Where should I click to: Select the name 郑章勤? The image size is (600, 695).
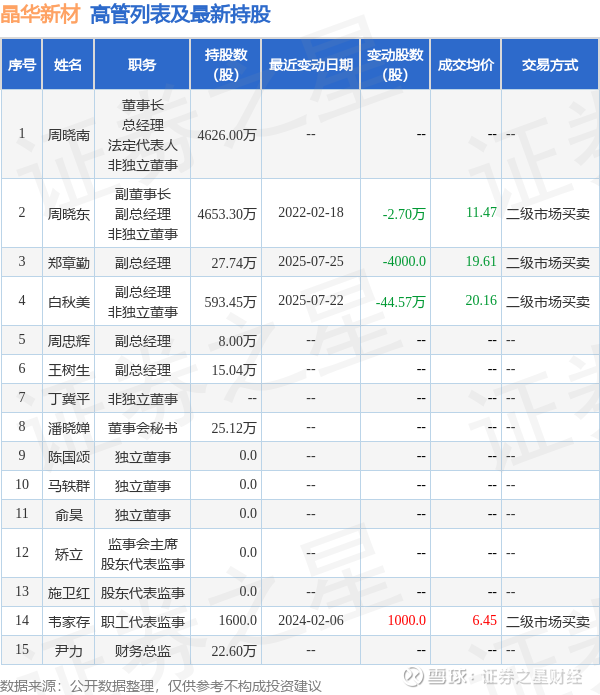69,263
